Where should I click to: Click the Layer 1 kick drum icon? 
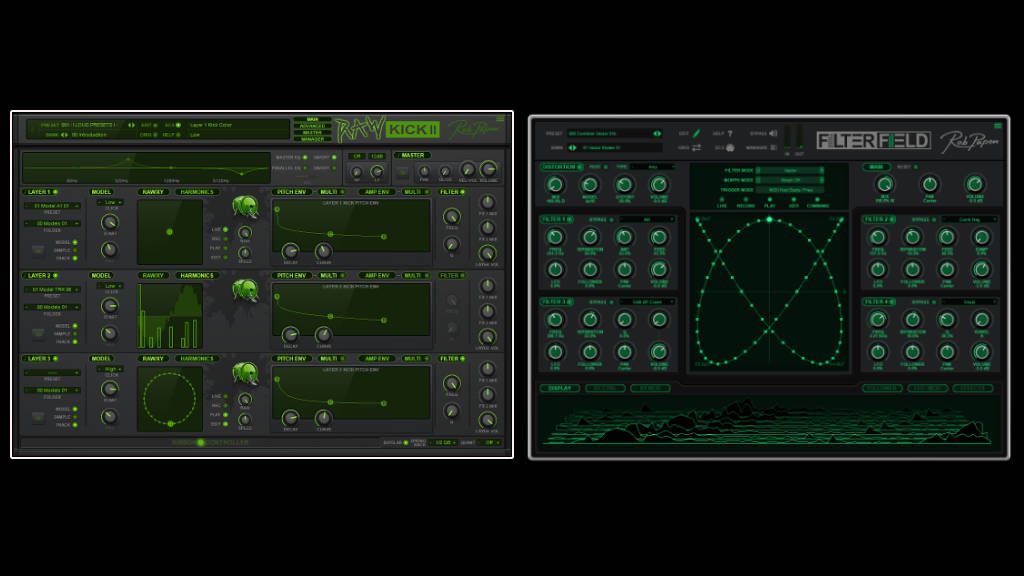(245, 207)
